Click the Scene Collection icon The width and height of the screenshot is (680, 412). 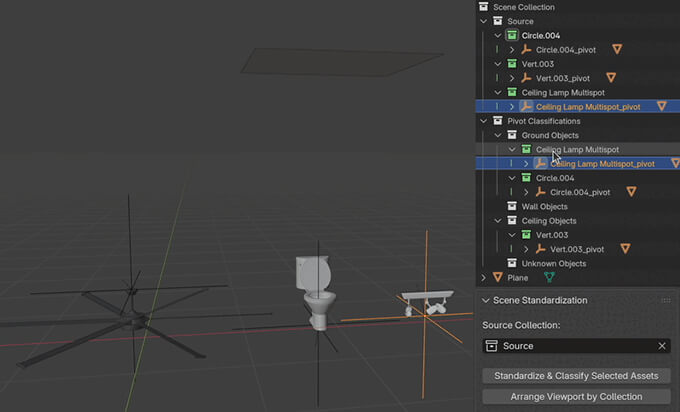[x=485, y=7]
